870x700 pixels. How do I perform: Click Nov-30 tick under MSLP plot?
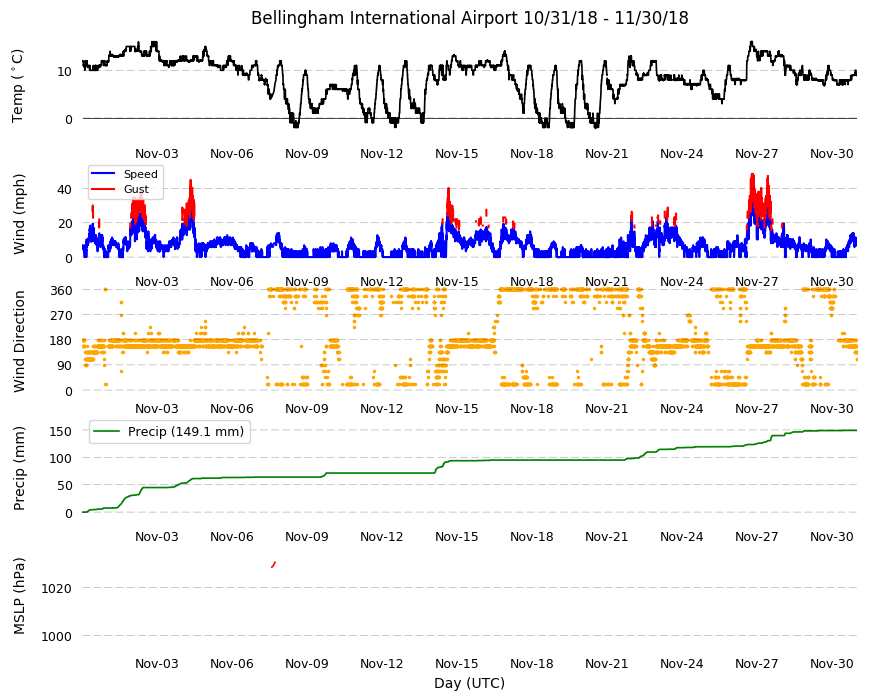click(832, 663)
